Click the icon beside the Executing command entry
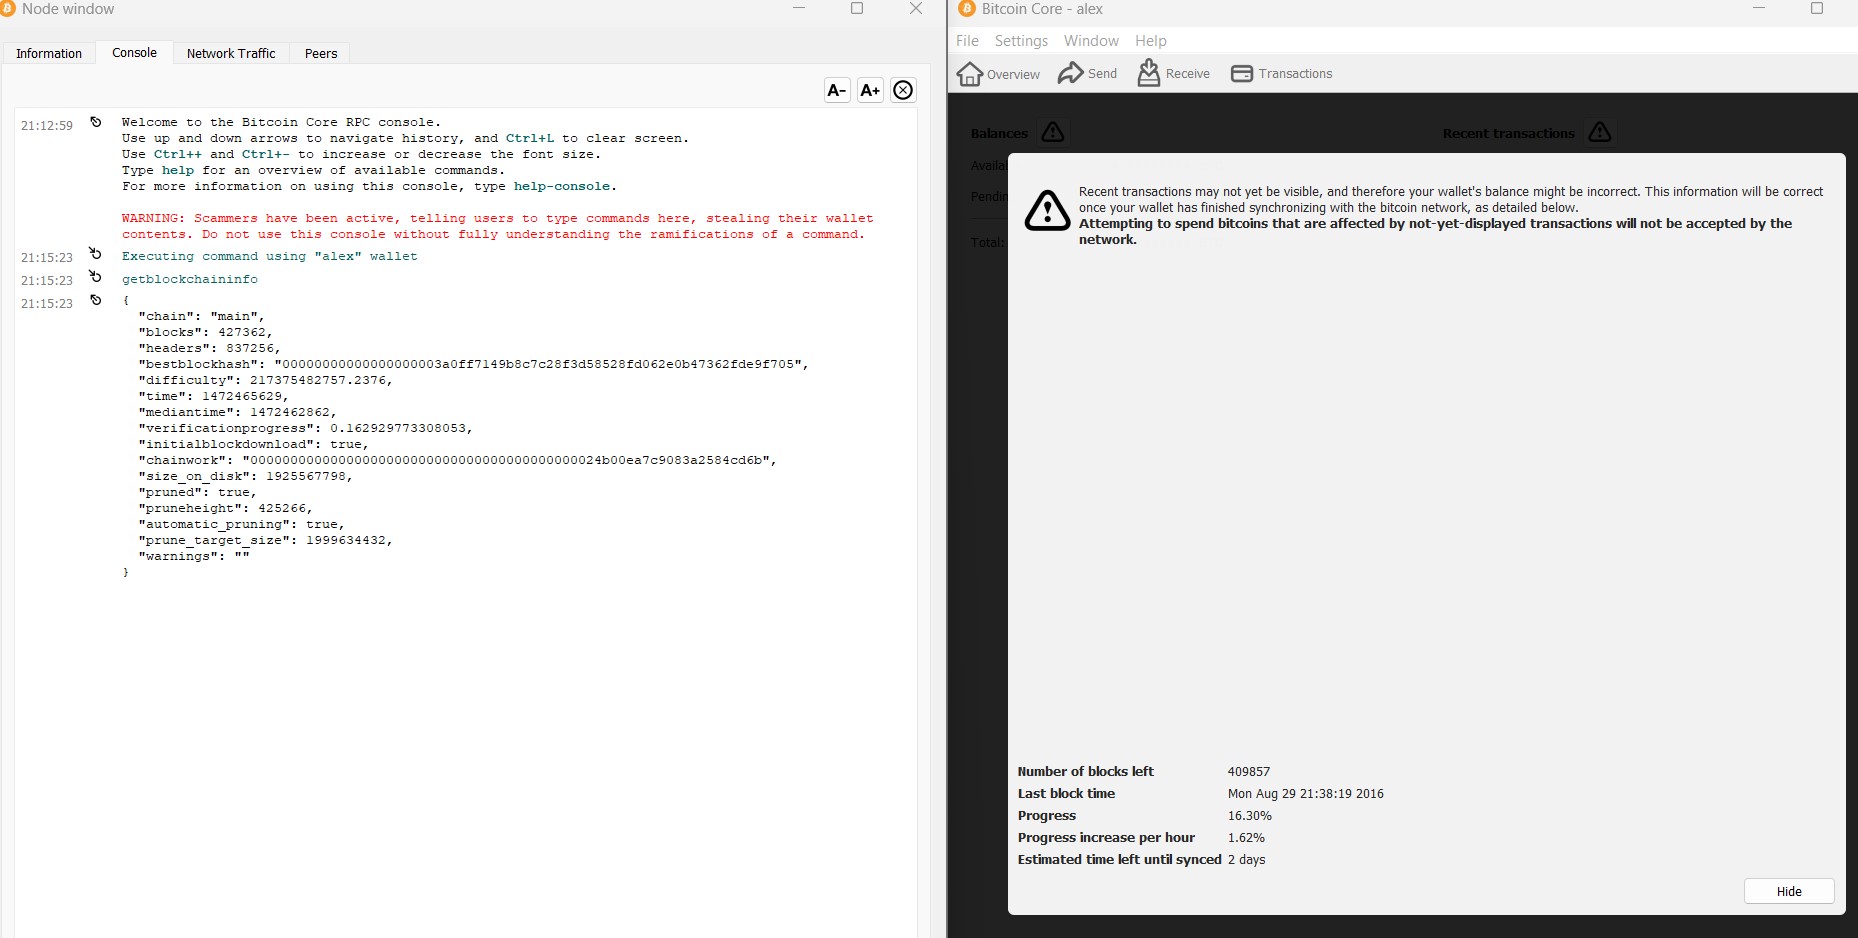Screen dimensions: 1858x938 pos(96,254)
